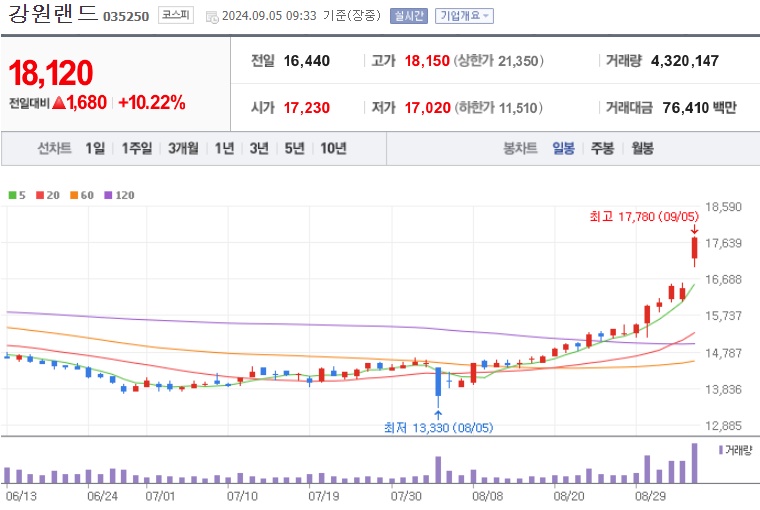The height and width of the screenshot is (510, 760).
Task: Click the 전일 value 16,440
Action: [306, 61]
